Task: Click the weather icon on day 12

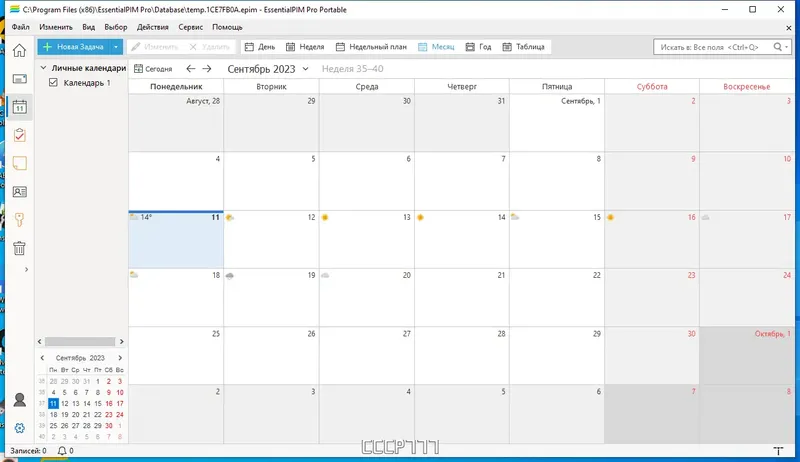Action: [230, 218]
